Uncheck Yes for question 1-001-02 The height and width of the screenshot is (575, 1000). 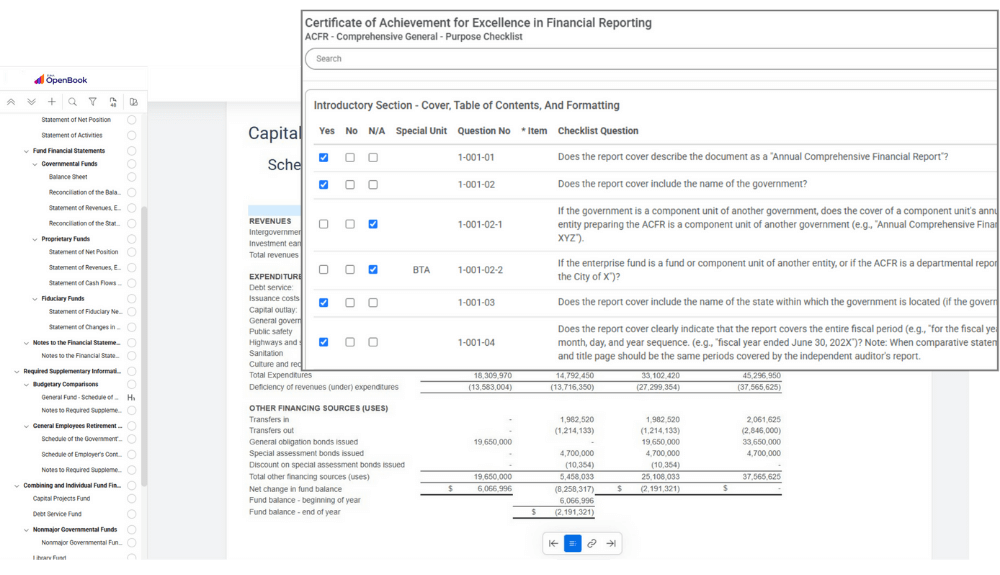click(324, 185)
